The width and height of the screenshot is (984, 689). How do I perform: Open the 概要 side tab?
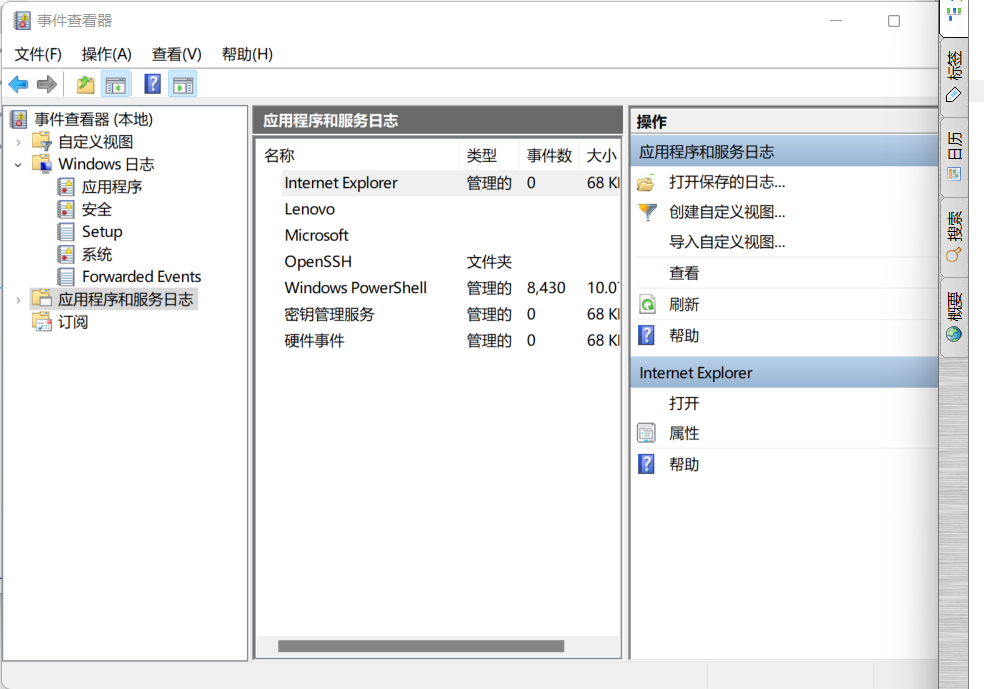pyautogui.click(x=954, y=317)
